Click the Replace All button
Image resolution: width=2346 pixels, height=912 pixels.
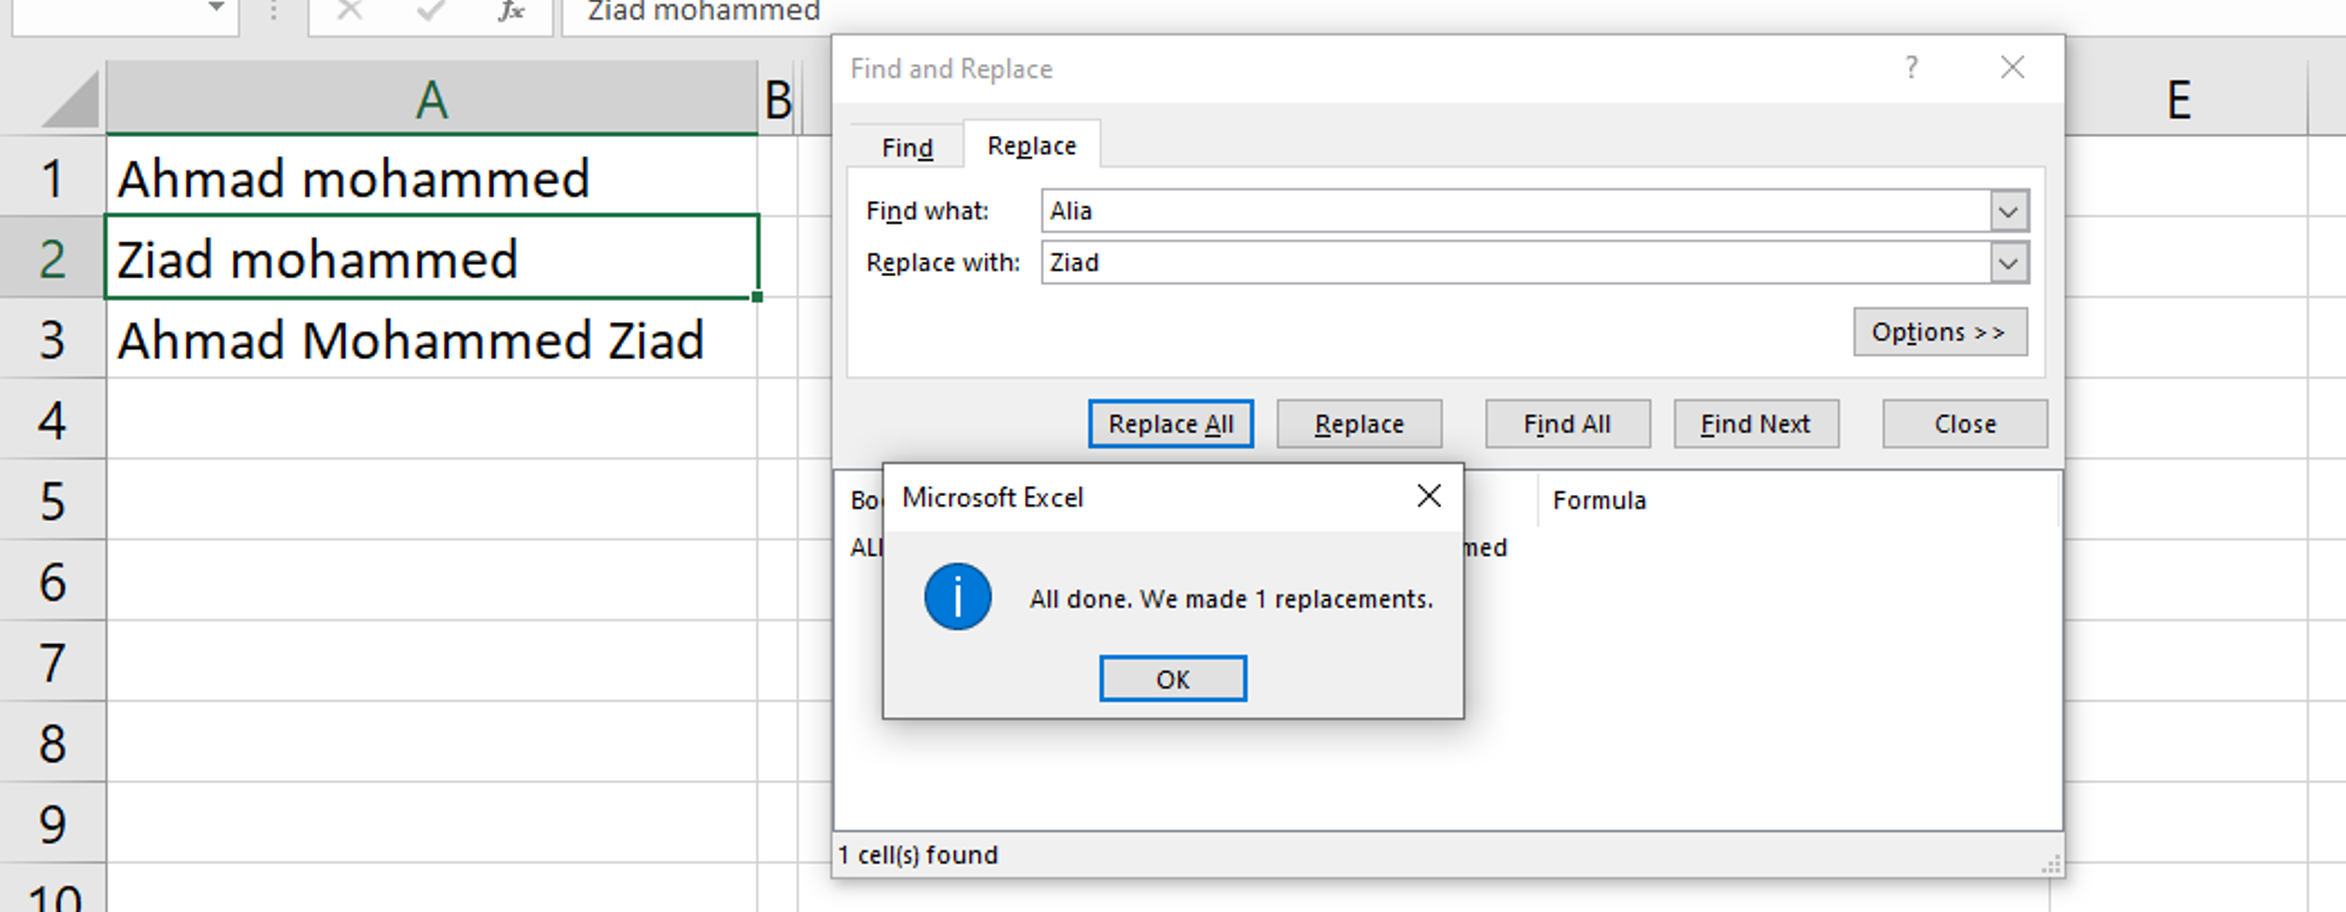click(x=1170, y=424)
